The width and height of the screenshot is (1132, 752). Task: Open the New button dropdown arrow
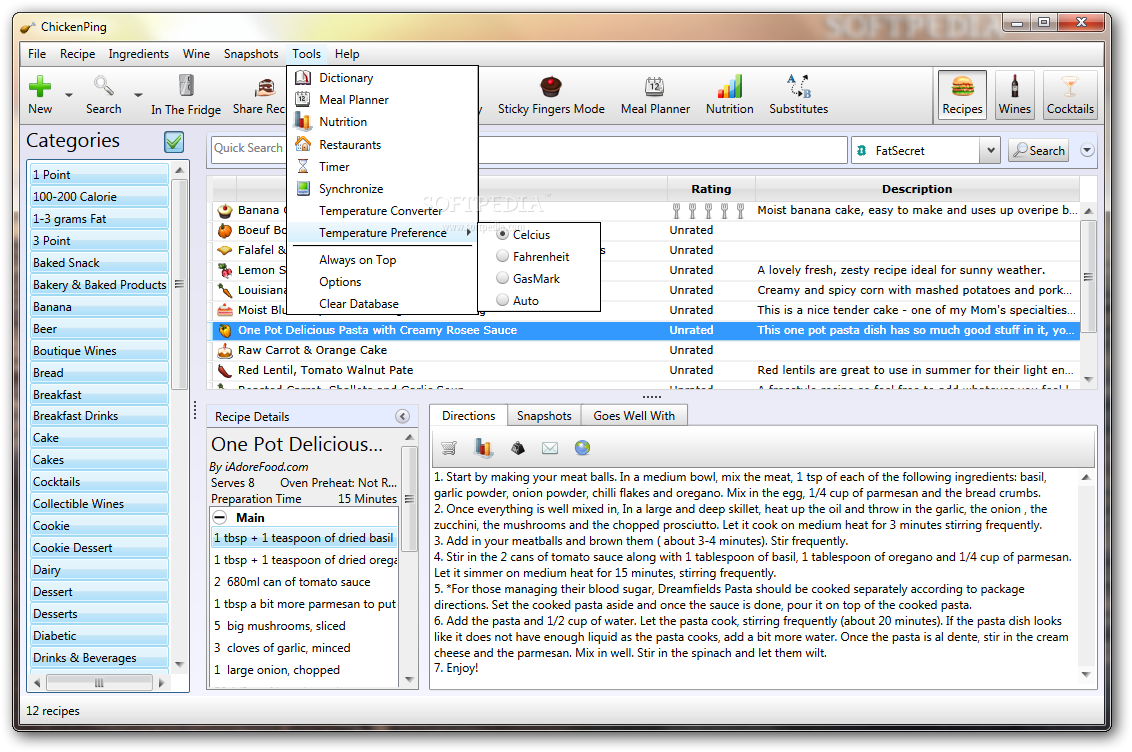click(x=69, y=95)
